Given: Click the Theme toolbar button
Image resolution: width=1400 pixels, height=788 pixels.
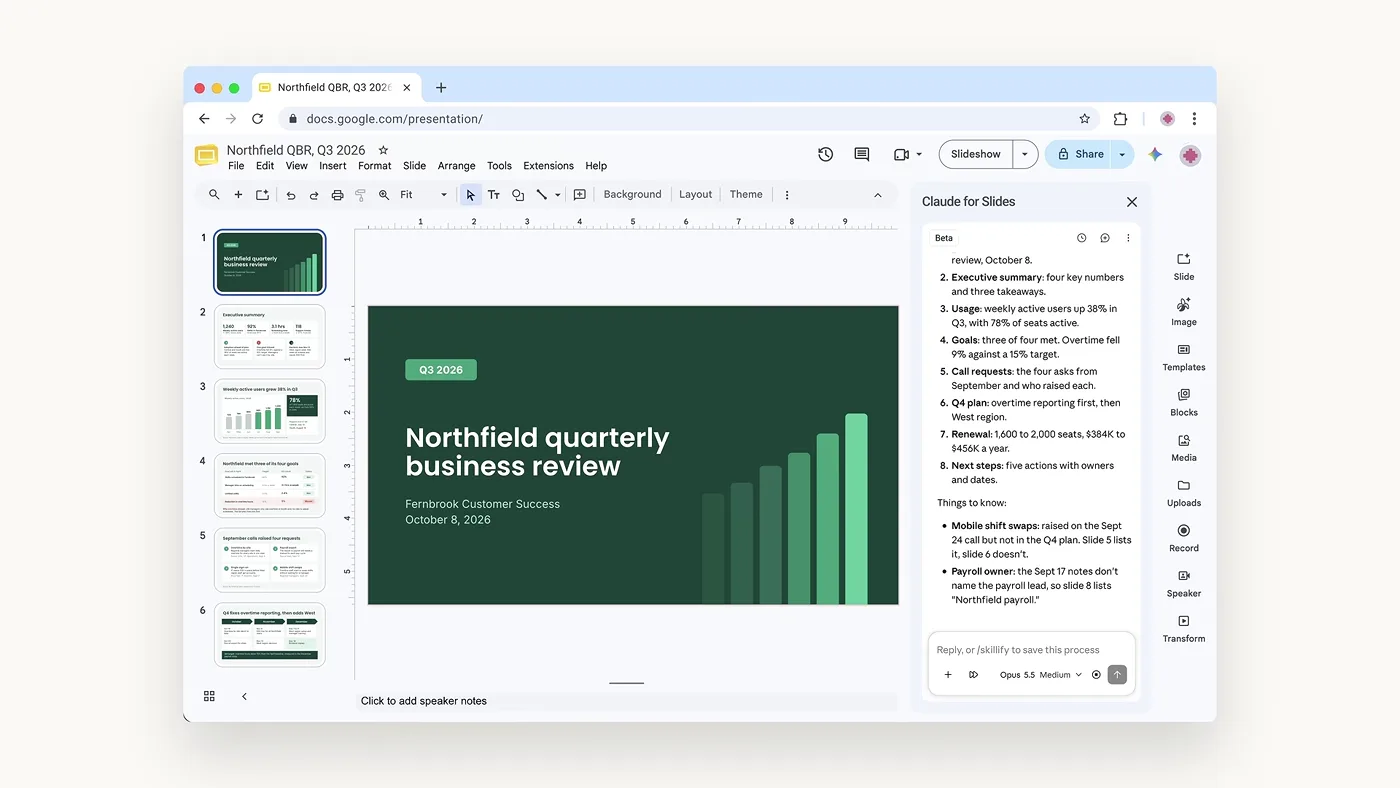Looking at the screenshot, I should coord(746,195).
